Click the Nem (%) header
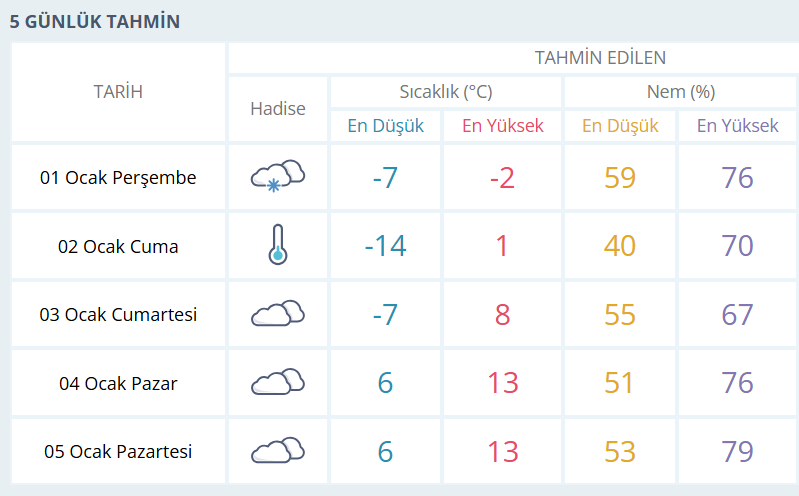The width and height of the screenshot is (799, 496). click(x=680, y=92)
